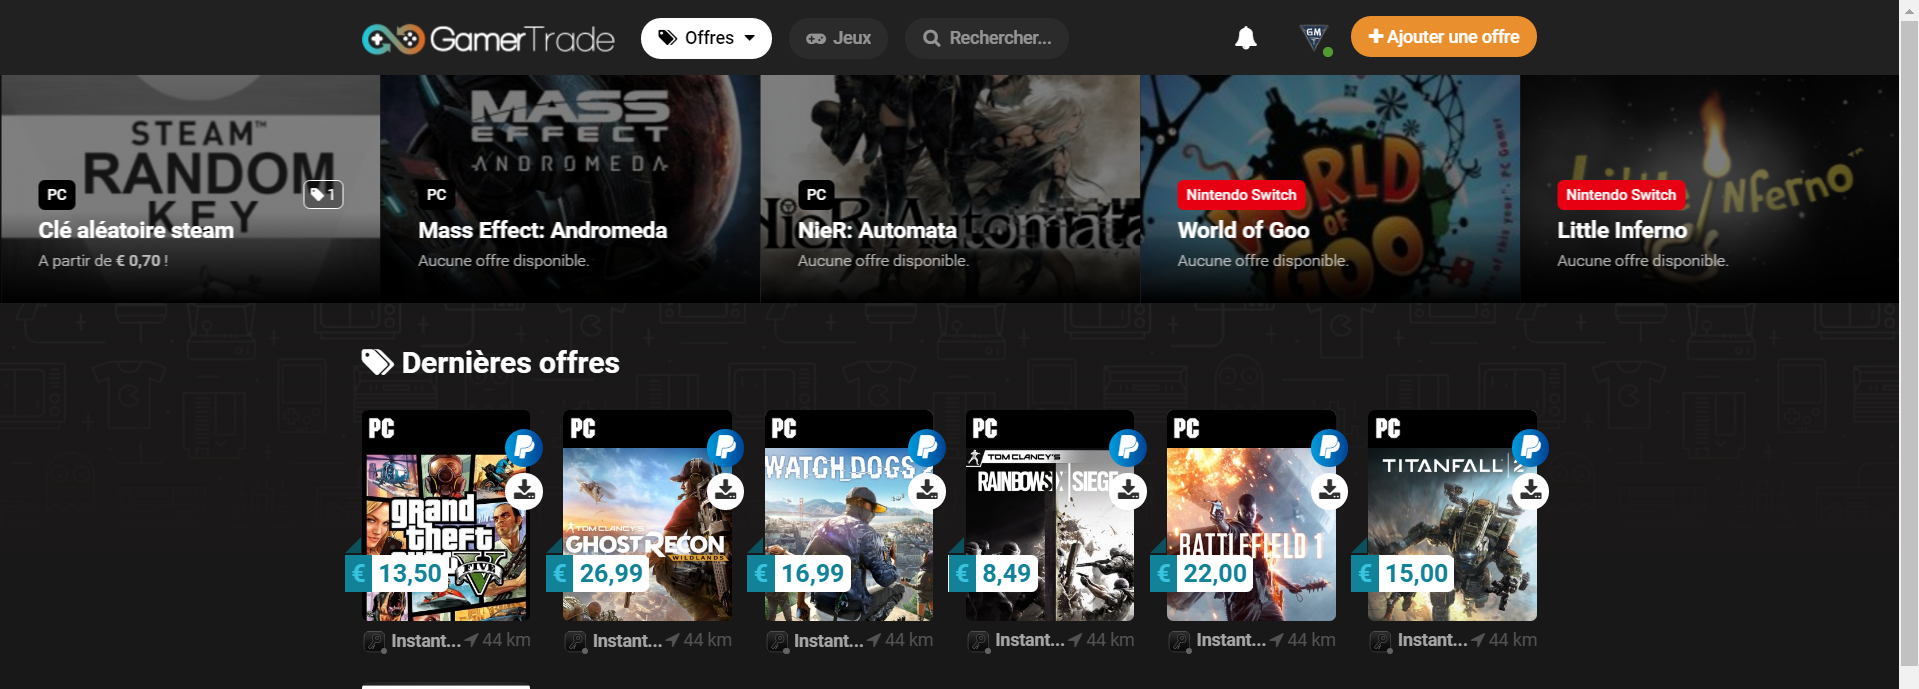This screenshot has height=689, width=1919.
Task: Open the Rainbow Six Siege offer
Action: coord(1050,515)
